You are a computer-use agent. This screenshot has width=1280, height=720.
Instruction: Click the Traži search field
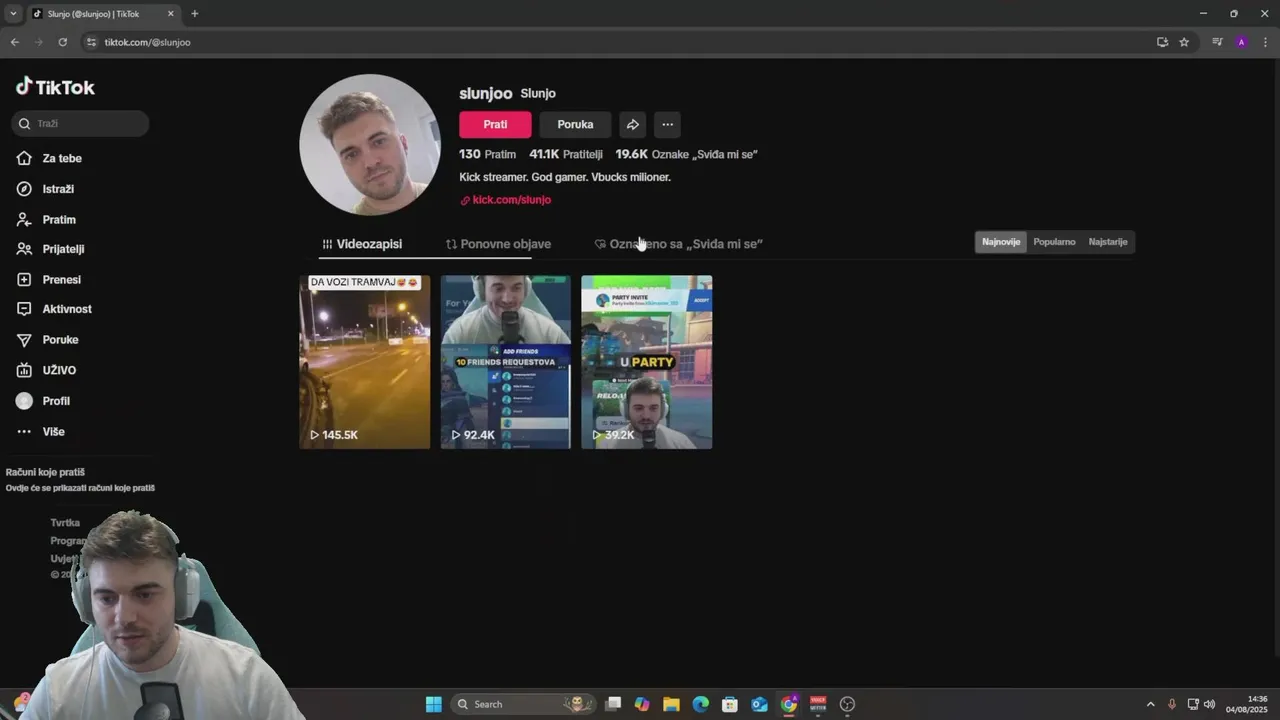pos(81,124)
